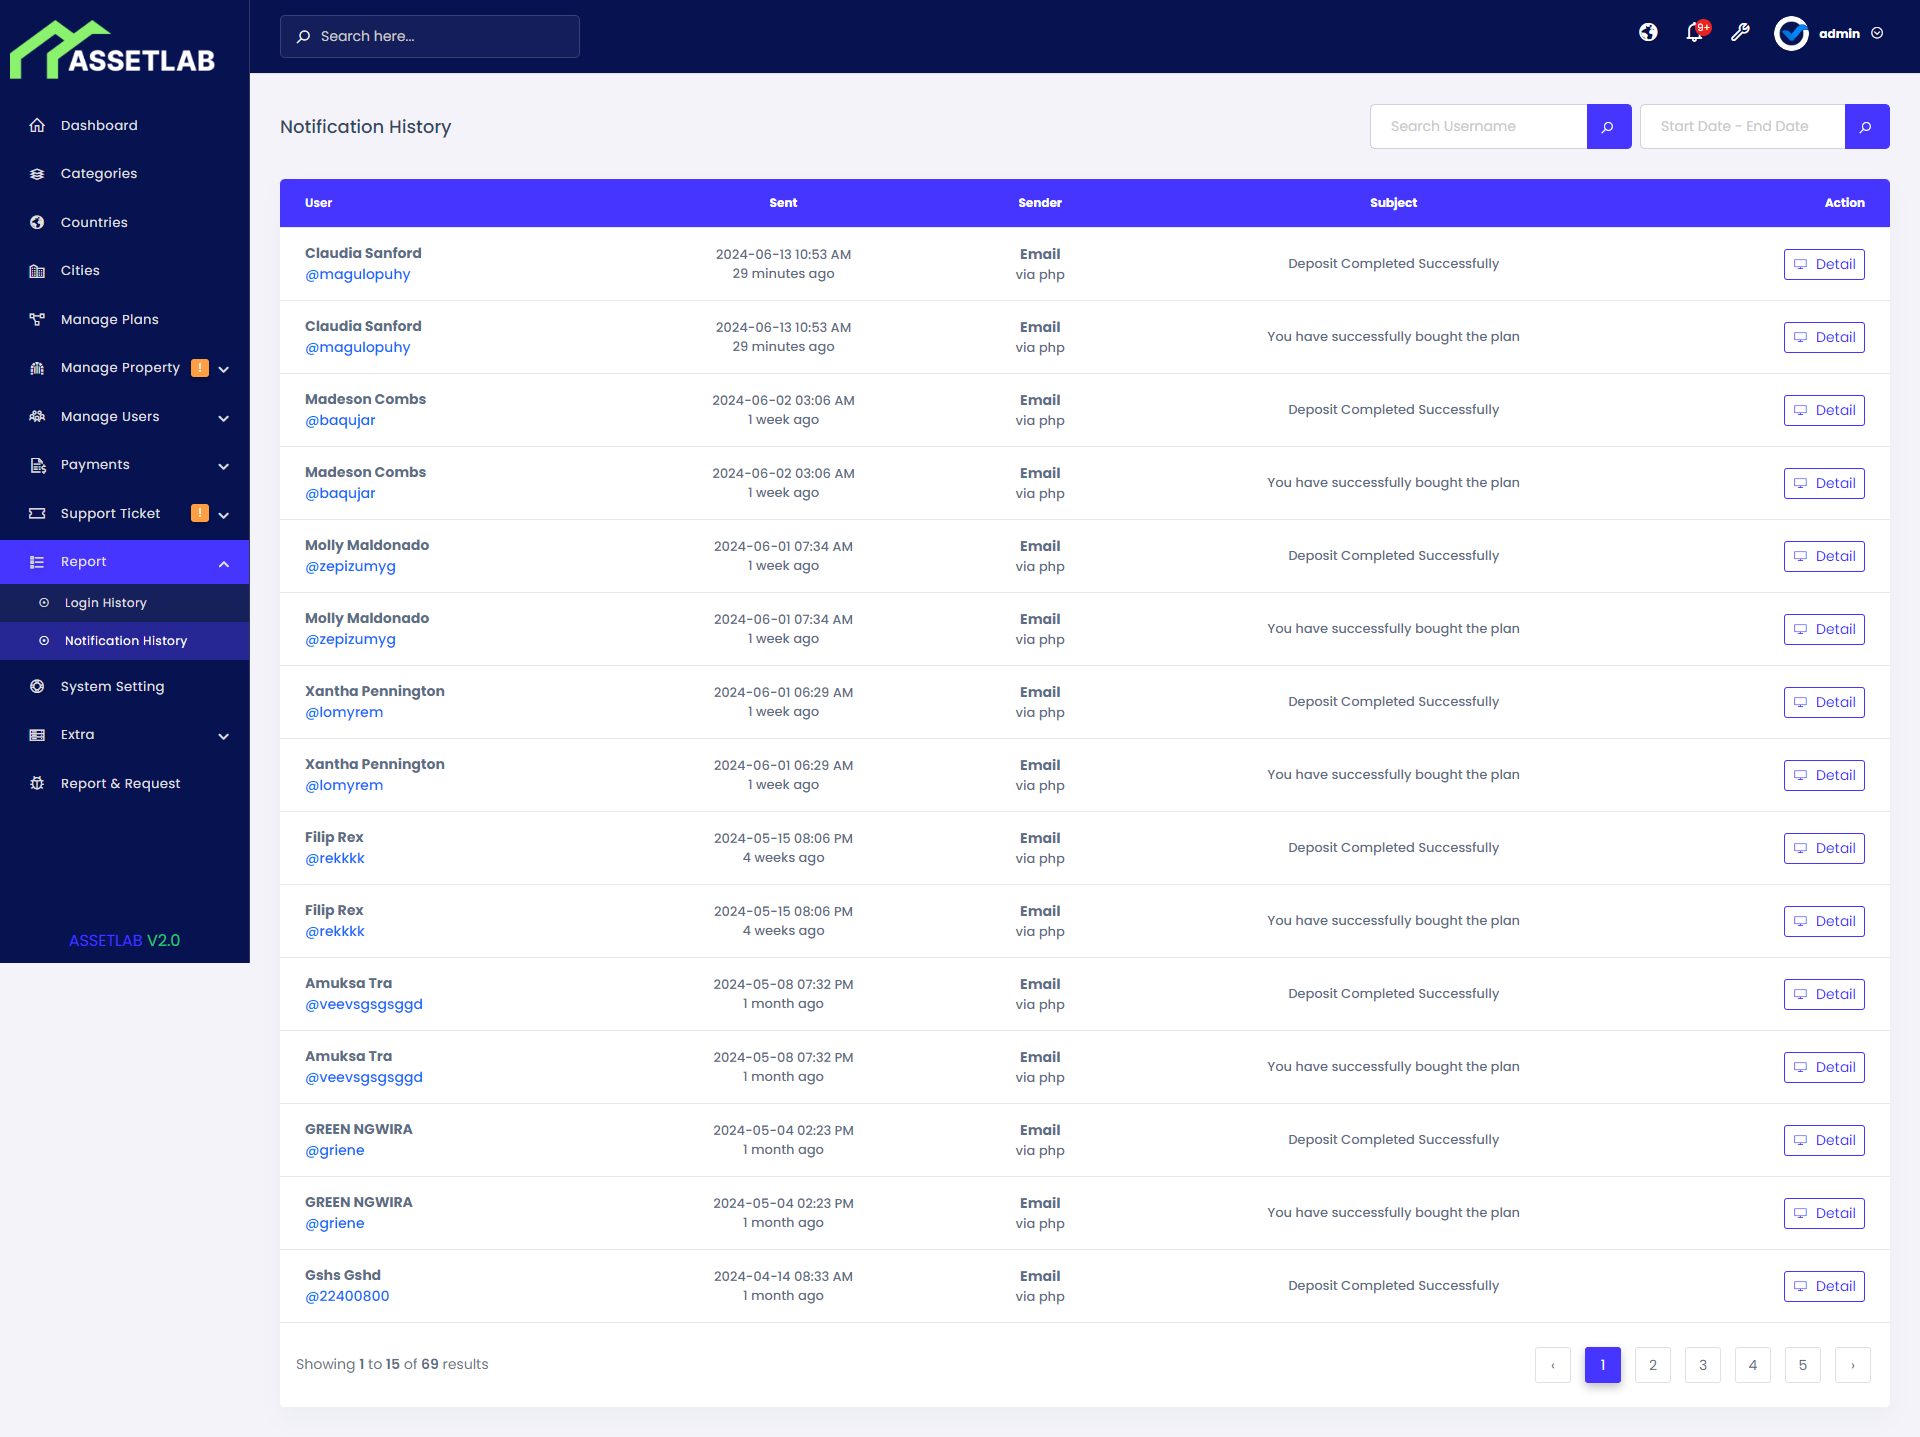The height and width of the screenshot is (1437, 1920).
Task: Expand the Payments section
Action: click(95, 464)
